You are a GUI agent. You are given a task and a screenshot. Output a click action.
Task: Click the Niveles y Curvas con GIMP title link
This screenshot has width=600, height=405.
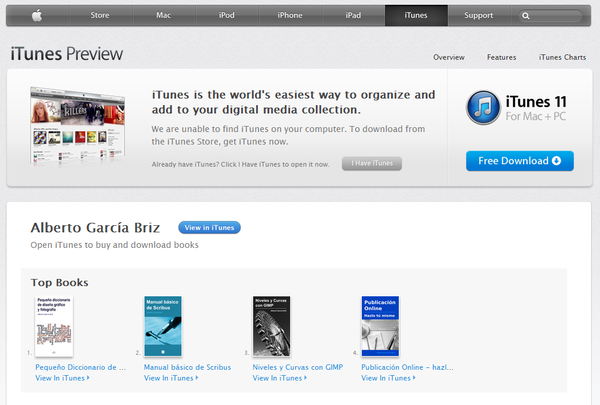(298, 367)
